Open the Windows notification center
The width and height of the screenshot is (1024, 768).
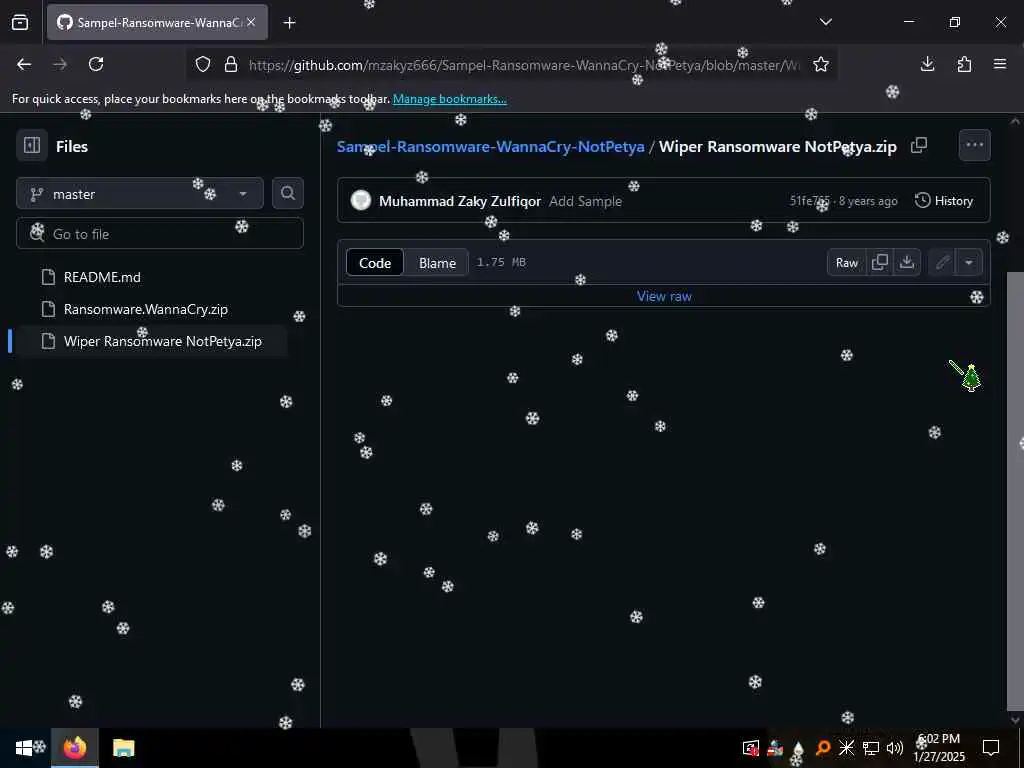[991, 748]
